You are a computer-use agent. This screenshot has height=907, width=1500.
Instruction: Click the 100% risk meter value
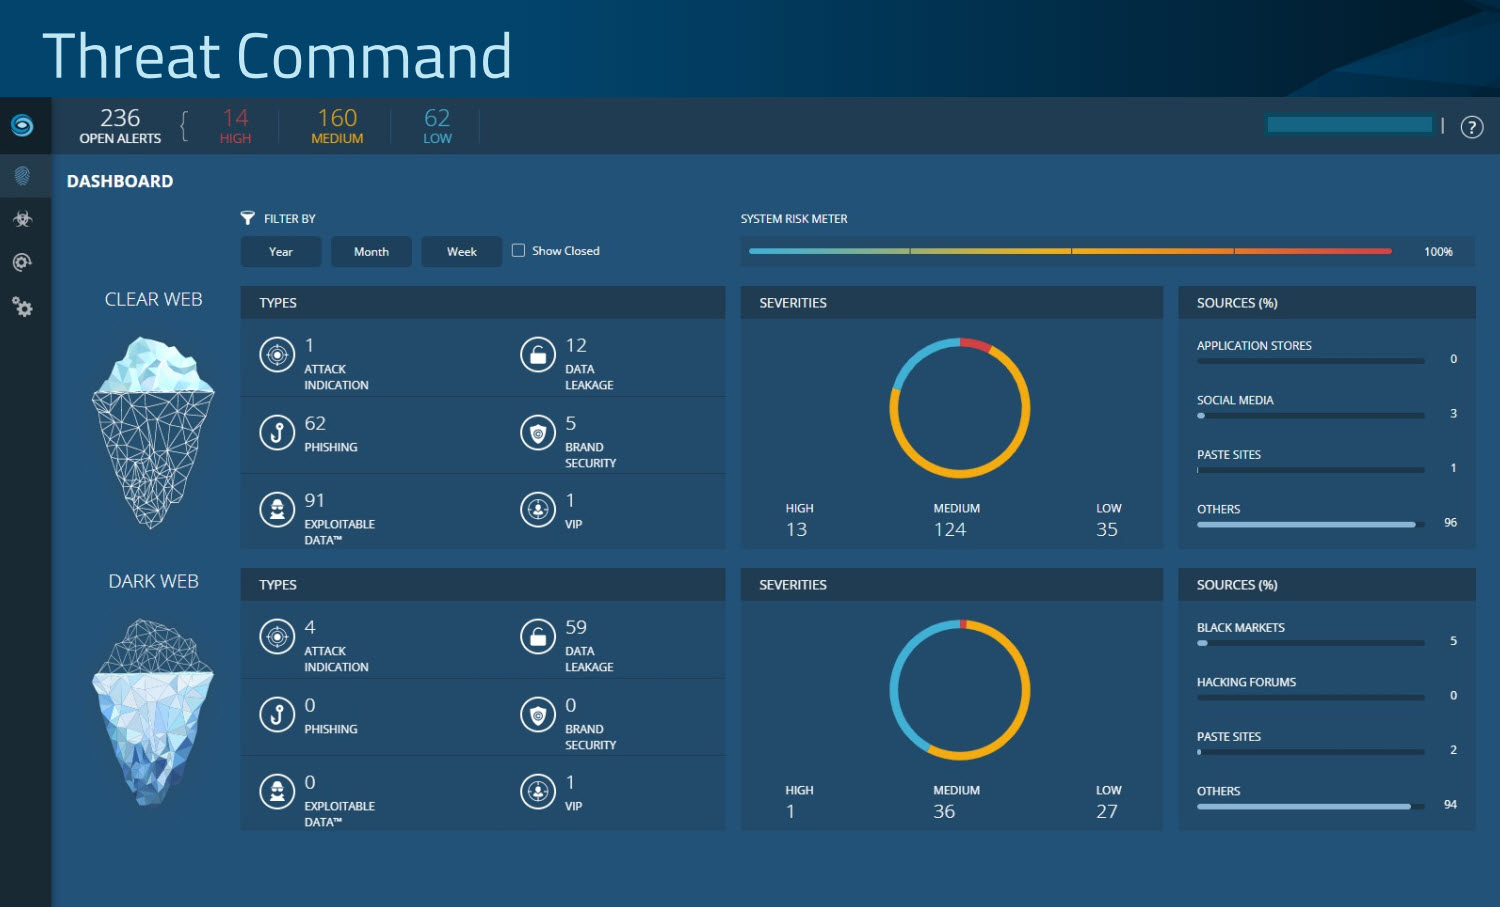point(1438,252)
